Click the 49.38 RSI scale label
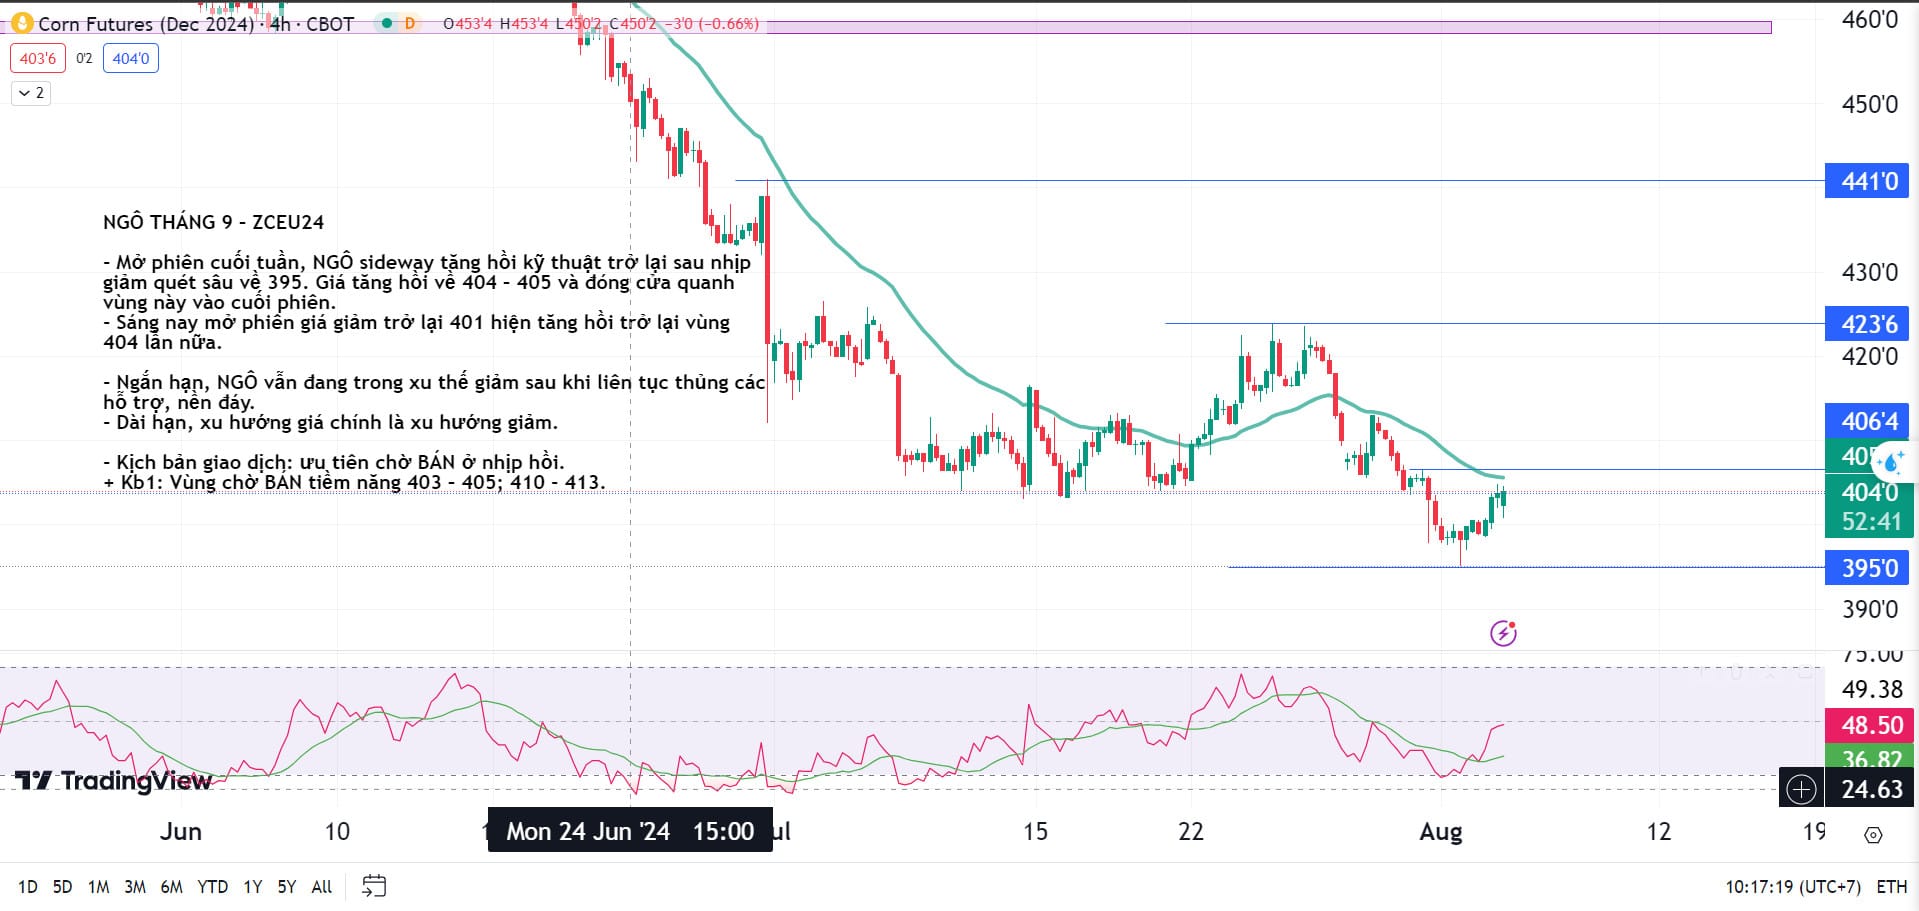This screenshot has height=911, width=1919. pos(1872,689)
